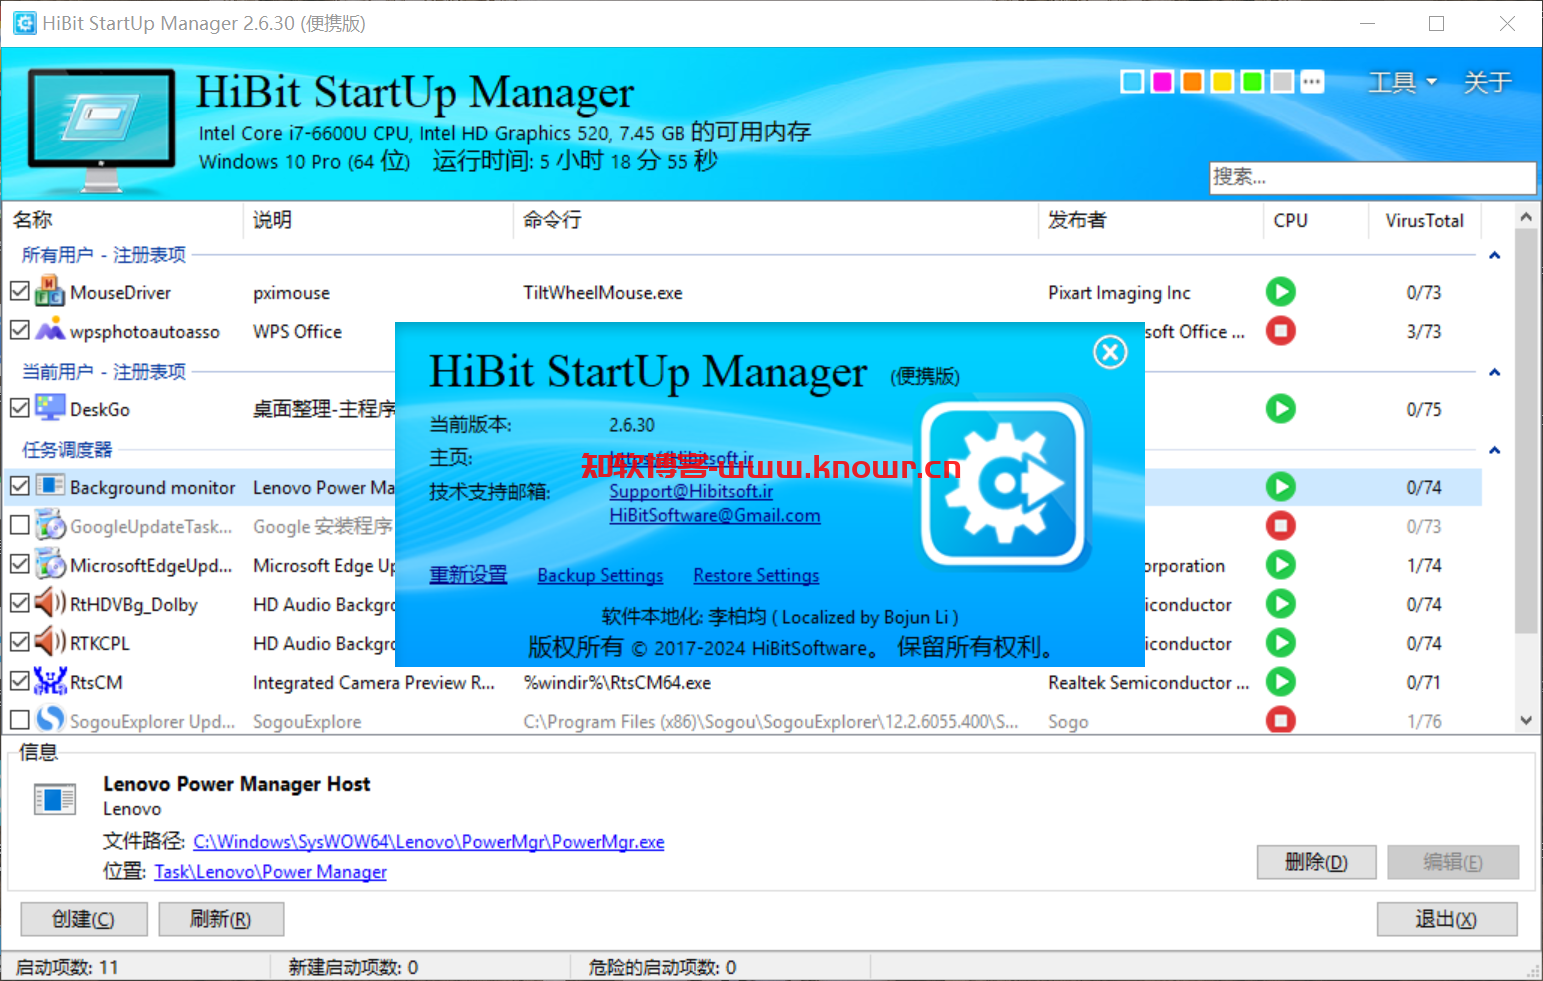Uncheck the RtHDVBg_Dolby task

(x=19, y=603)
